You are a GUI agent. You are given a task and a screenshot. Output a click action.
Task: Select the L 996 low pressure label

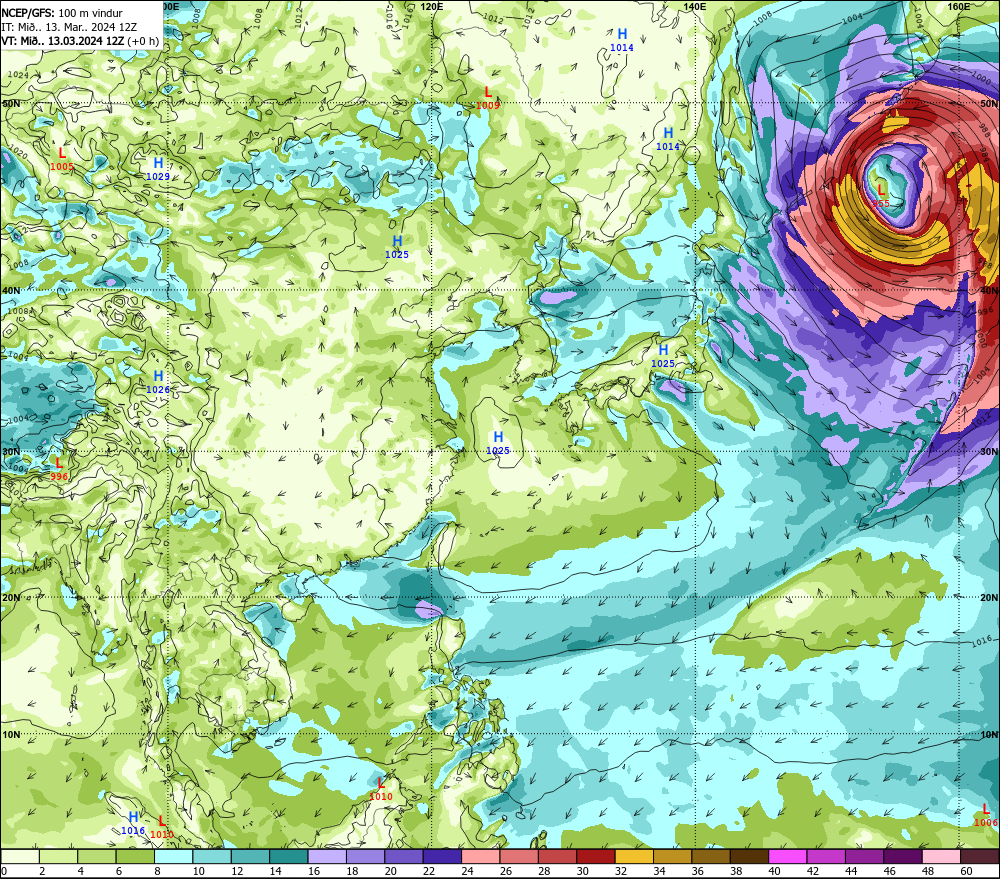[59, 469]
